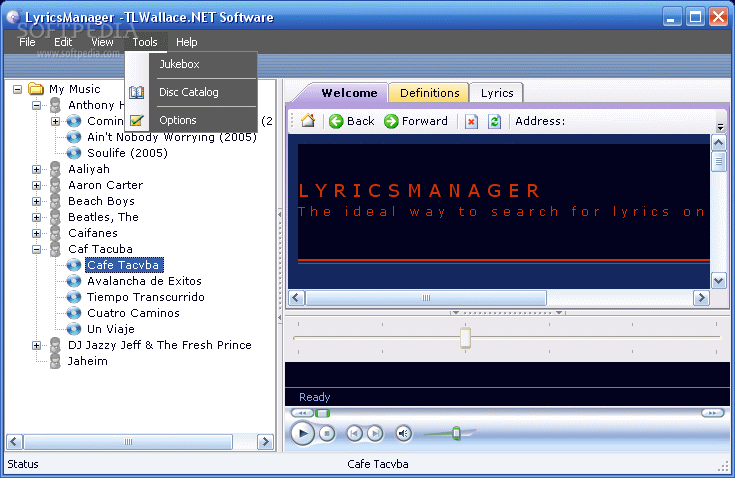The image size is (735, 478).
Task: Open the File menu
Action: tap(27, 42)
